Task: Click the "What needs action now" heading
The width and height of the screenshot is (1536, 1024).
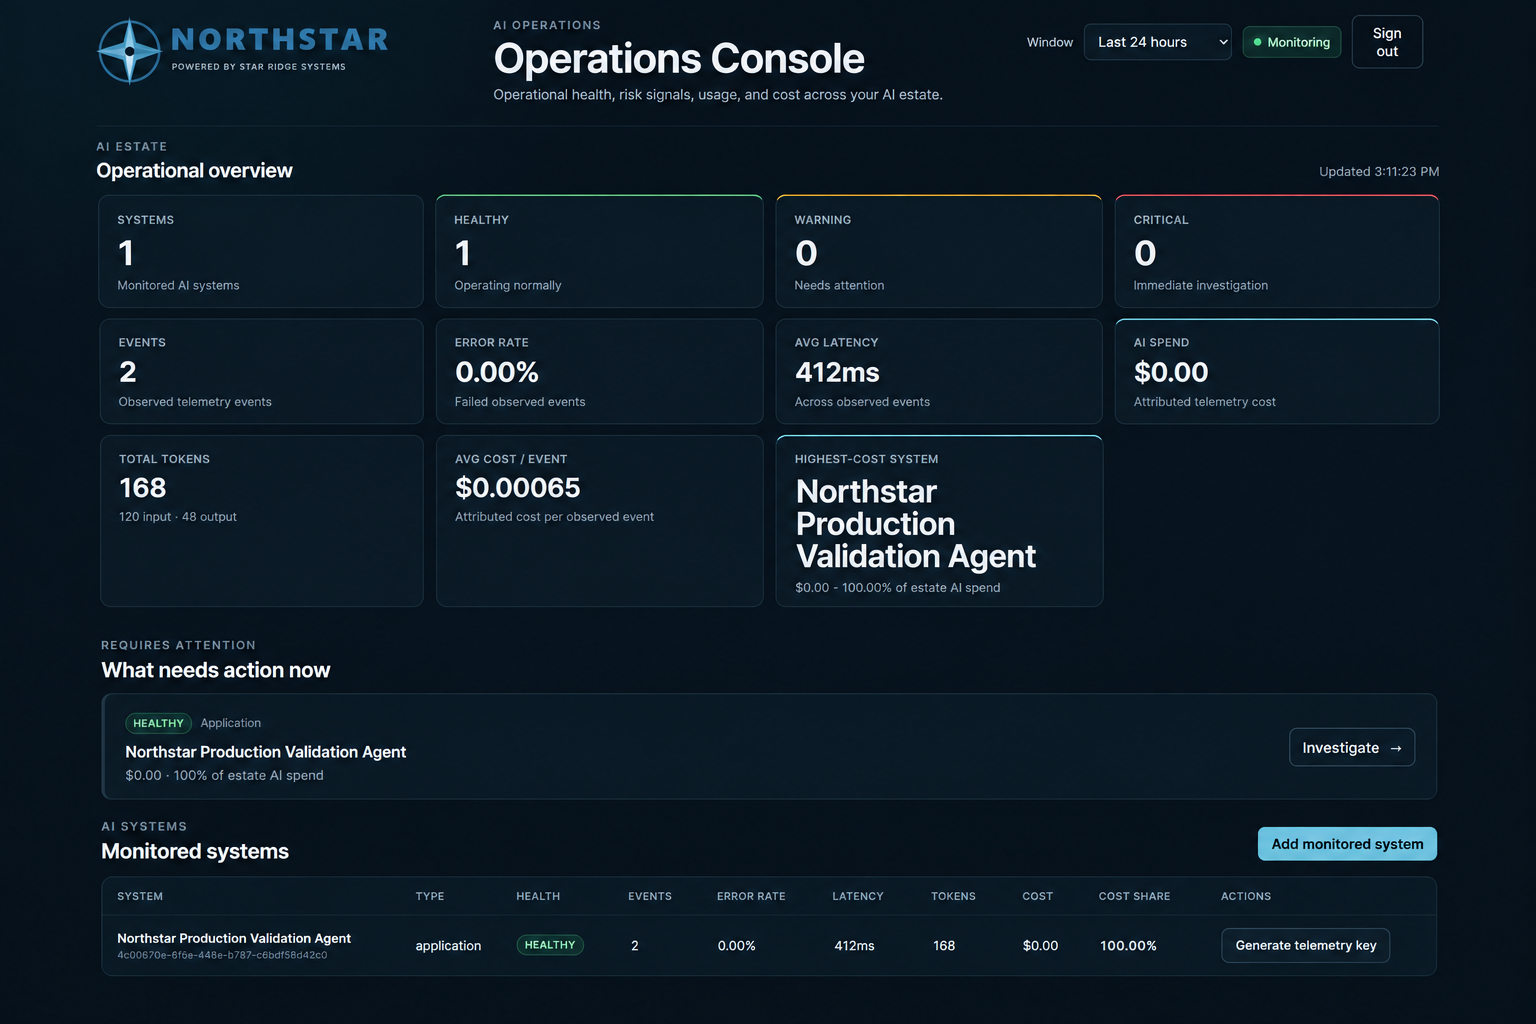Action: tap(216, 671)
